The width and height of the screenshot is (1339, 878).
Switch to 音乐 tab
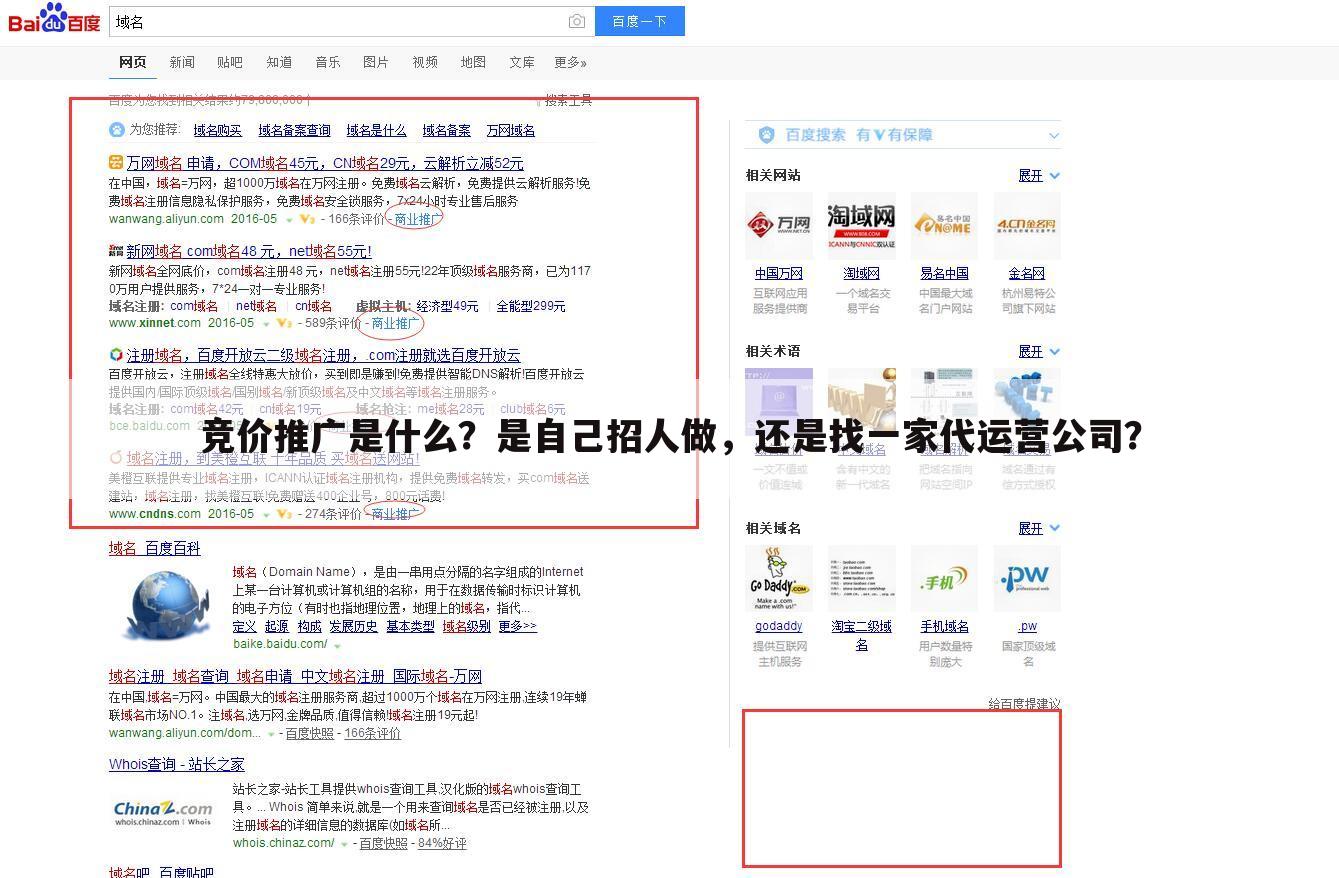coord(328,62)
